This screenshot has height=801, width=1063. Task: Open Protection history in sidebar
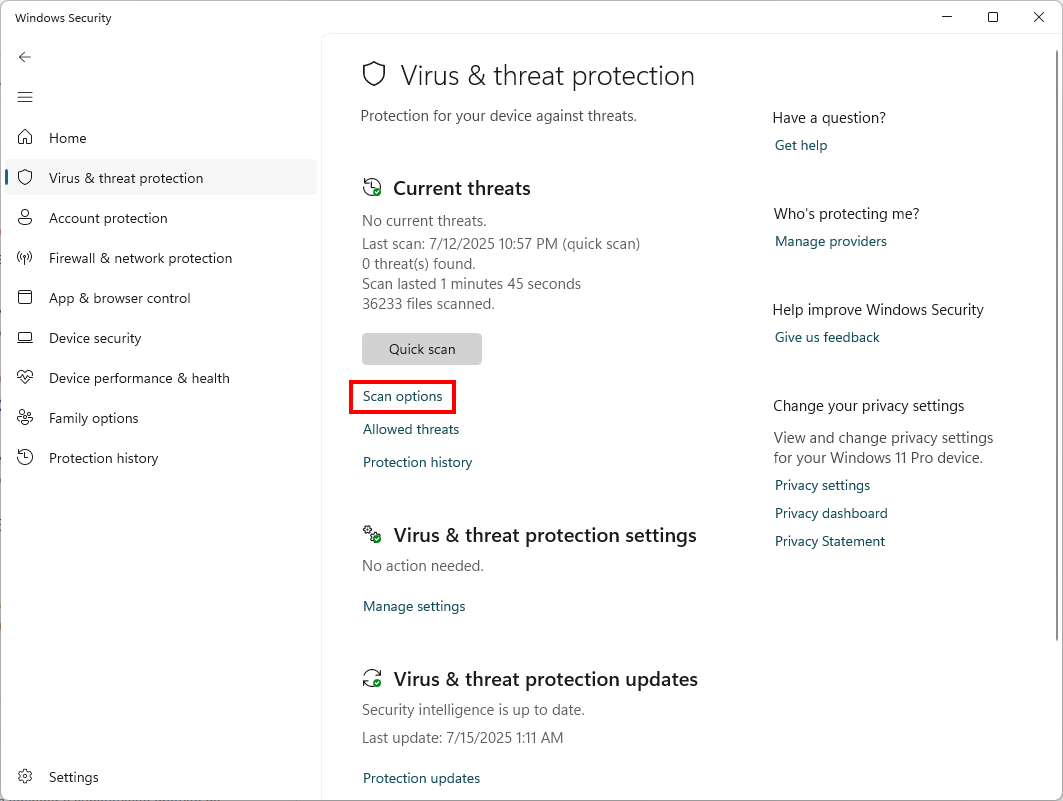point(103,458)
